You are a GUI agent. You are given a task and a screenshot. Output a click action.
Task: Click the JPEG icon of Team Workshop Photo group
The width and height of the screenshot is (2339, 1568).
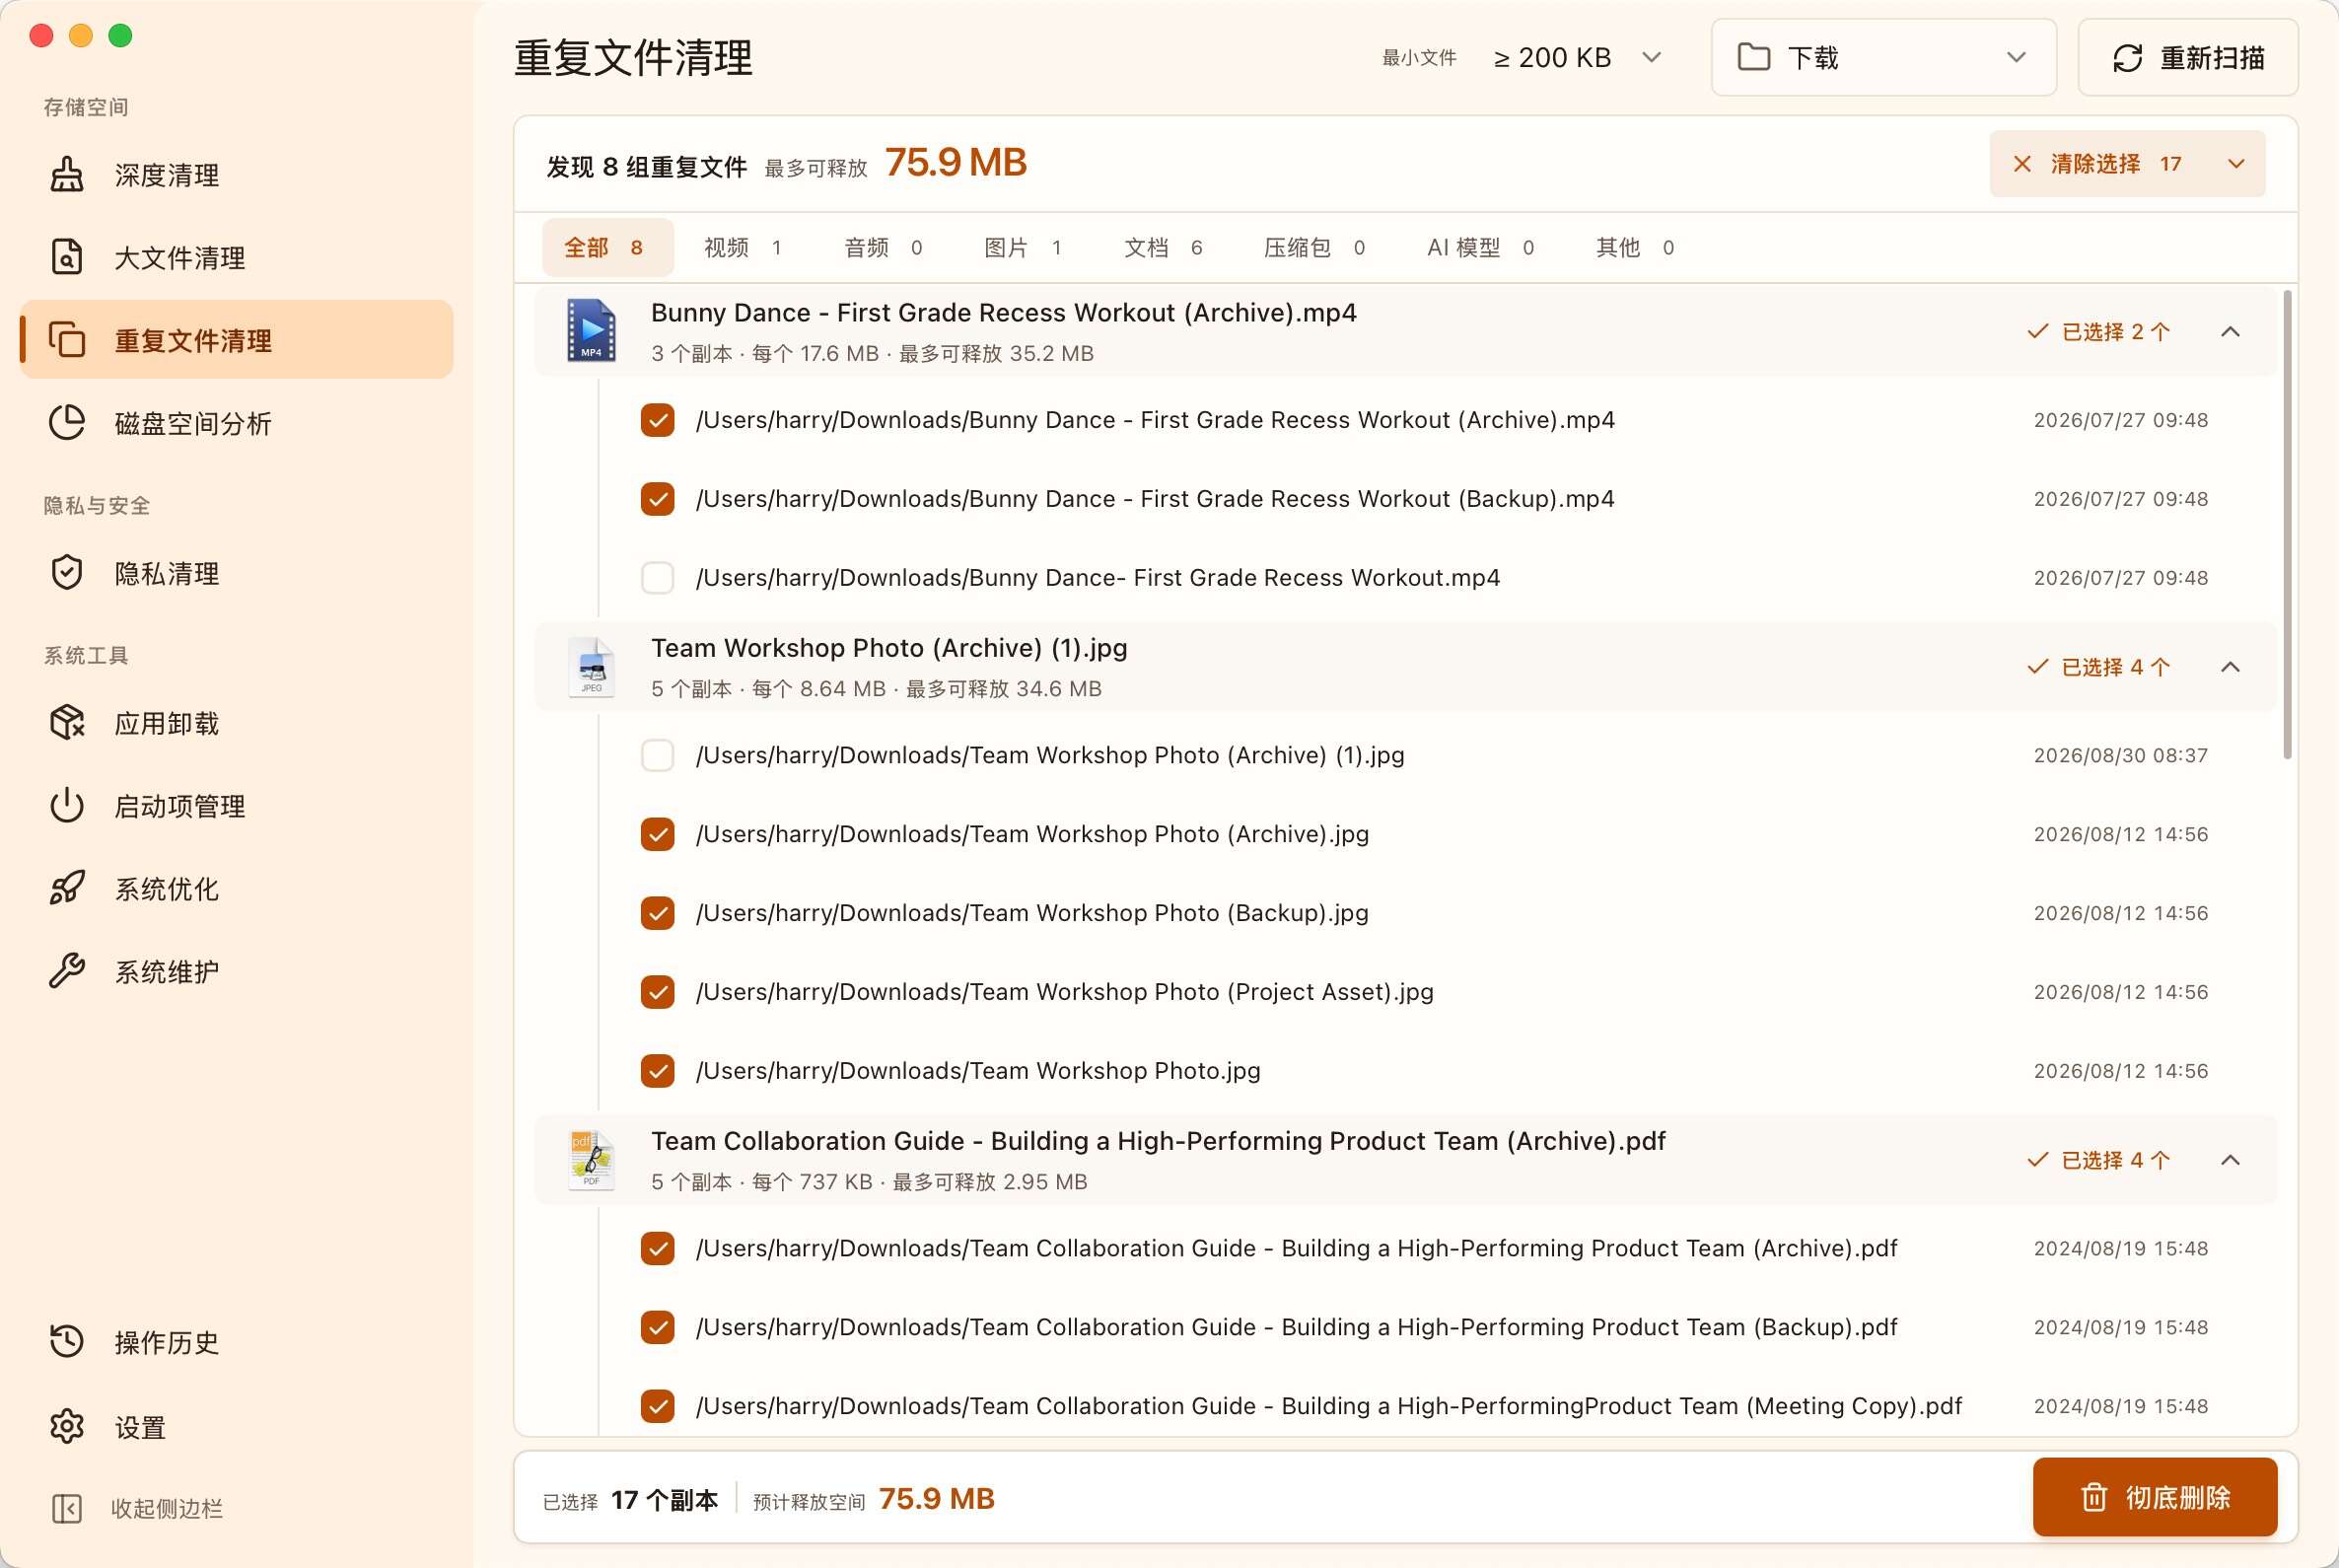(592, 666)
